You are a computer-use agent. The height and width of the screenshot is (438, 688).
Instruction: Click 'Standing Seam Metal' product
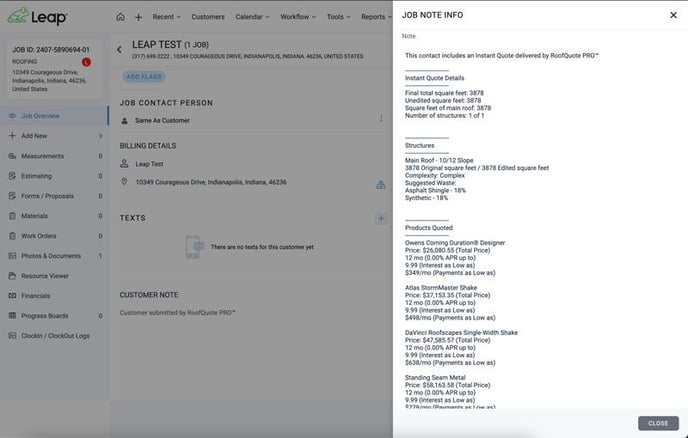pyautogui.click(x=435, y=377)
